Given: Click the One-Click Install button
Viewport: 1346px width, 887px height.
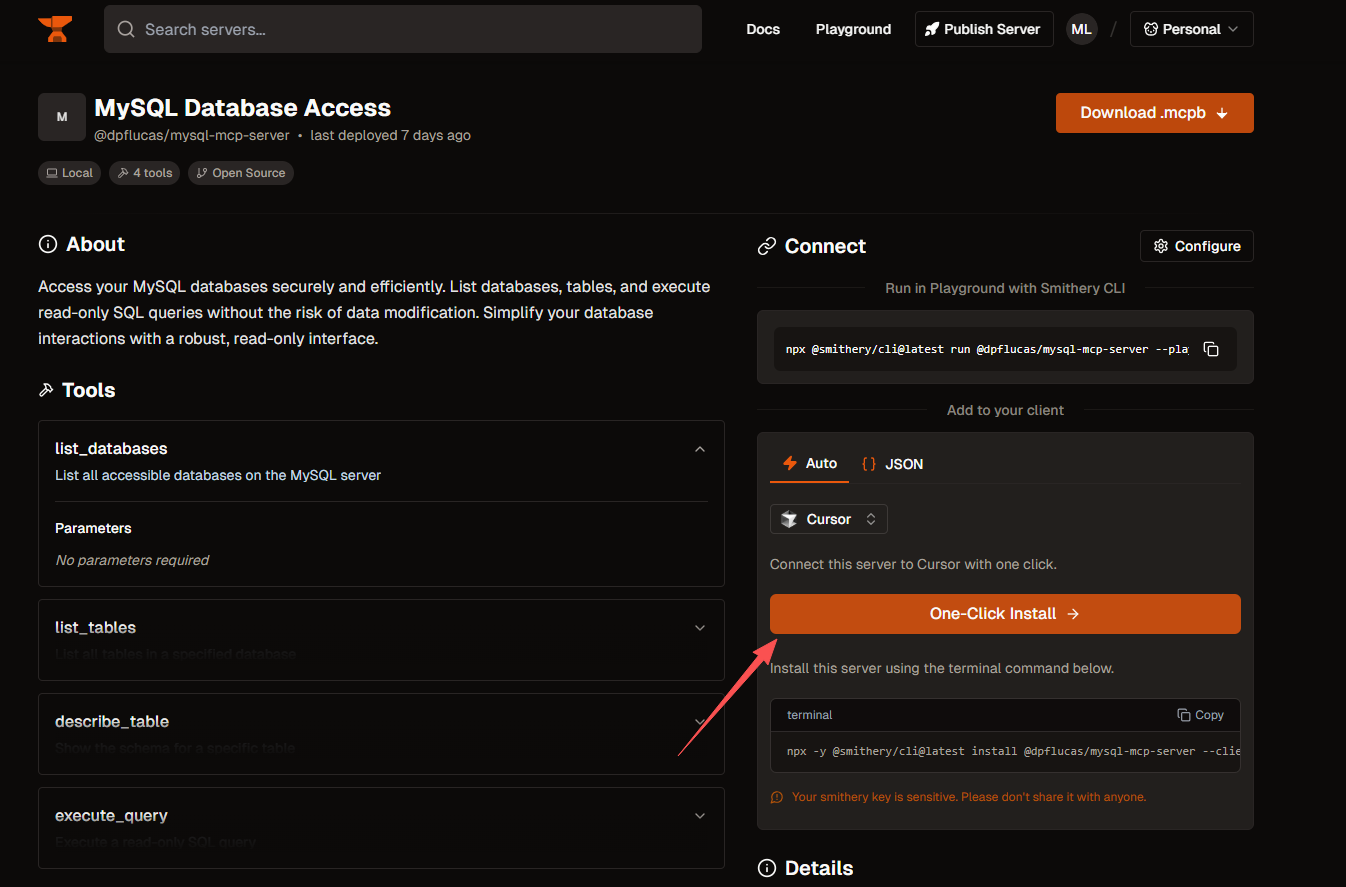Looking at the screenshot, I should 1005,614.
